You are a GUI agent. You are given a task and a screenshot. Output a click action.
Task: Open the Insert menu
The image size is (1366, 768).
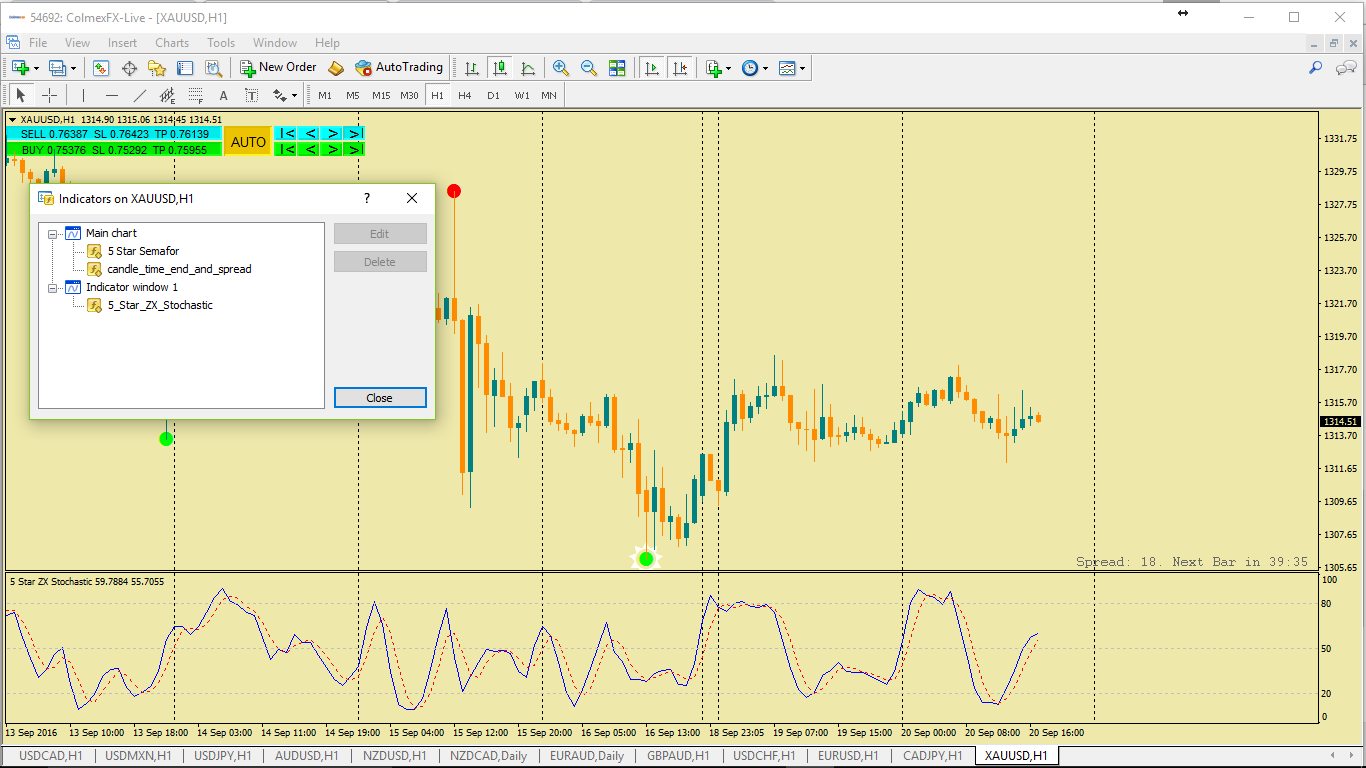(x=122, y=43)
